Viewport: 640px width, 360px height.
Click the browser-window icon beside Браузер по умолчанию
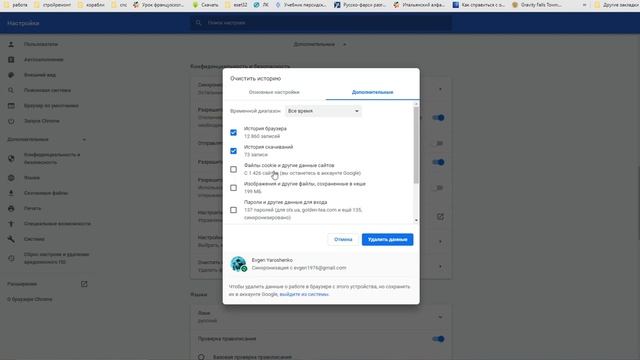pyautogui.click(x=11, y=106)
